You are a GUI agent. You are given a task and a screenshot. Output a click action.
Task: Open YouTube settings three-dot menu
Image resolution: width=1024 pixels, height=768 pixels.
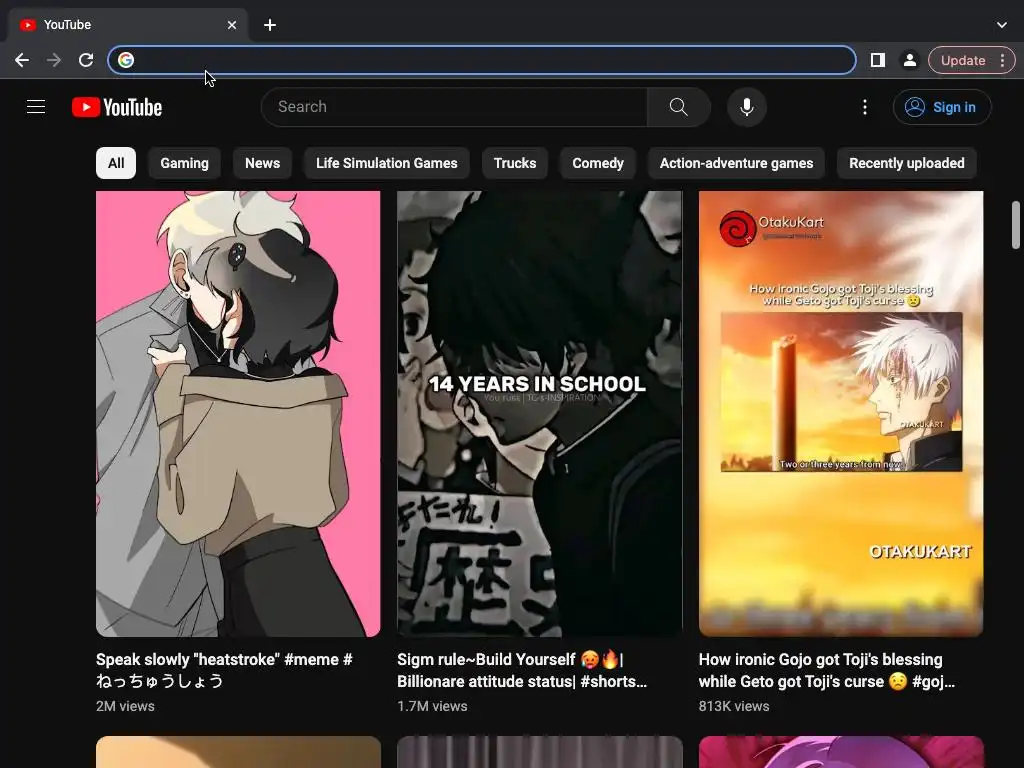tap(865, 106)
